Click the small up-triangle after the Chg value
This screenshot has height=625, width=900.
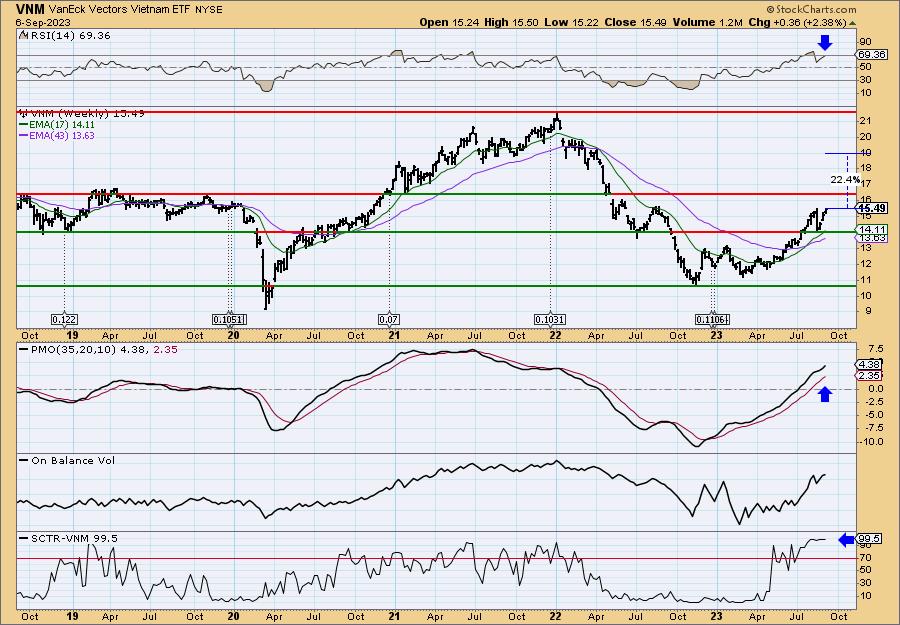tap(852, 23)
